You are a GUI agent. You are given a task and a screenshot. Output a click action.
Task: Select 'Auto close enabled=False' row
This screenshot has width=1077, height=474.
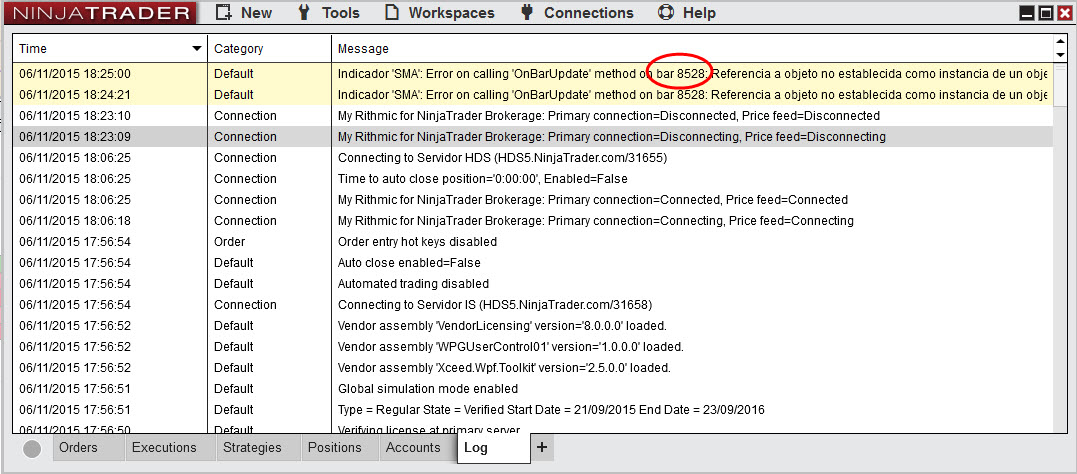533,262
